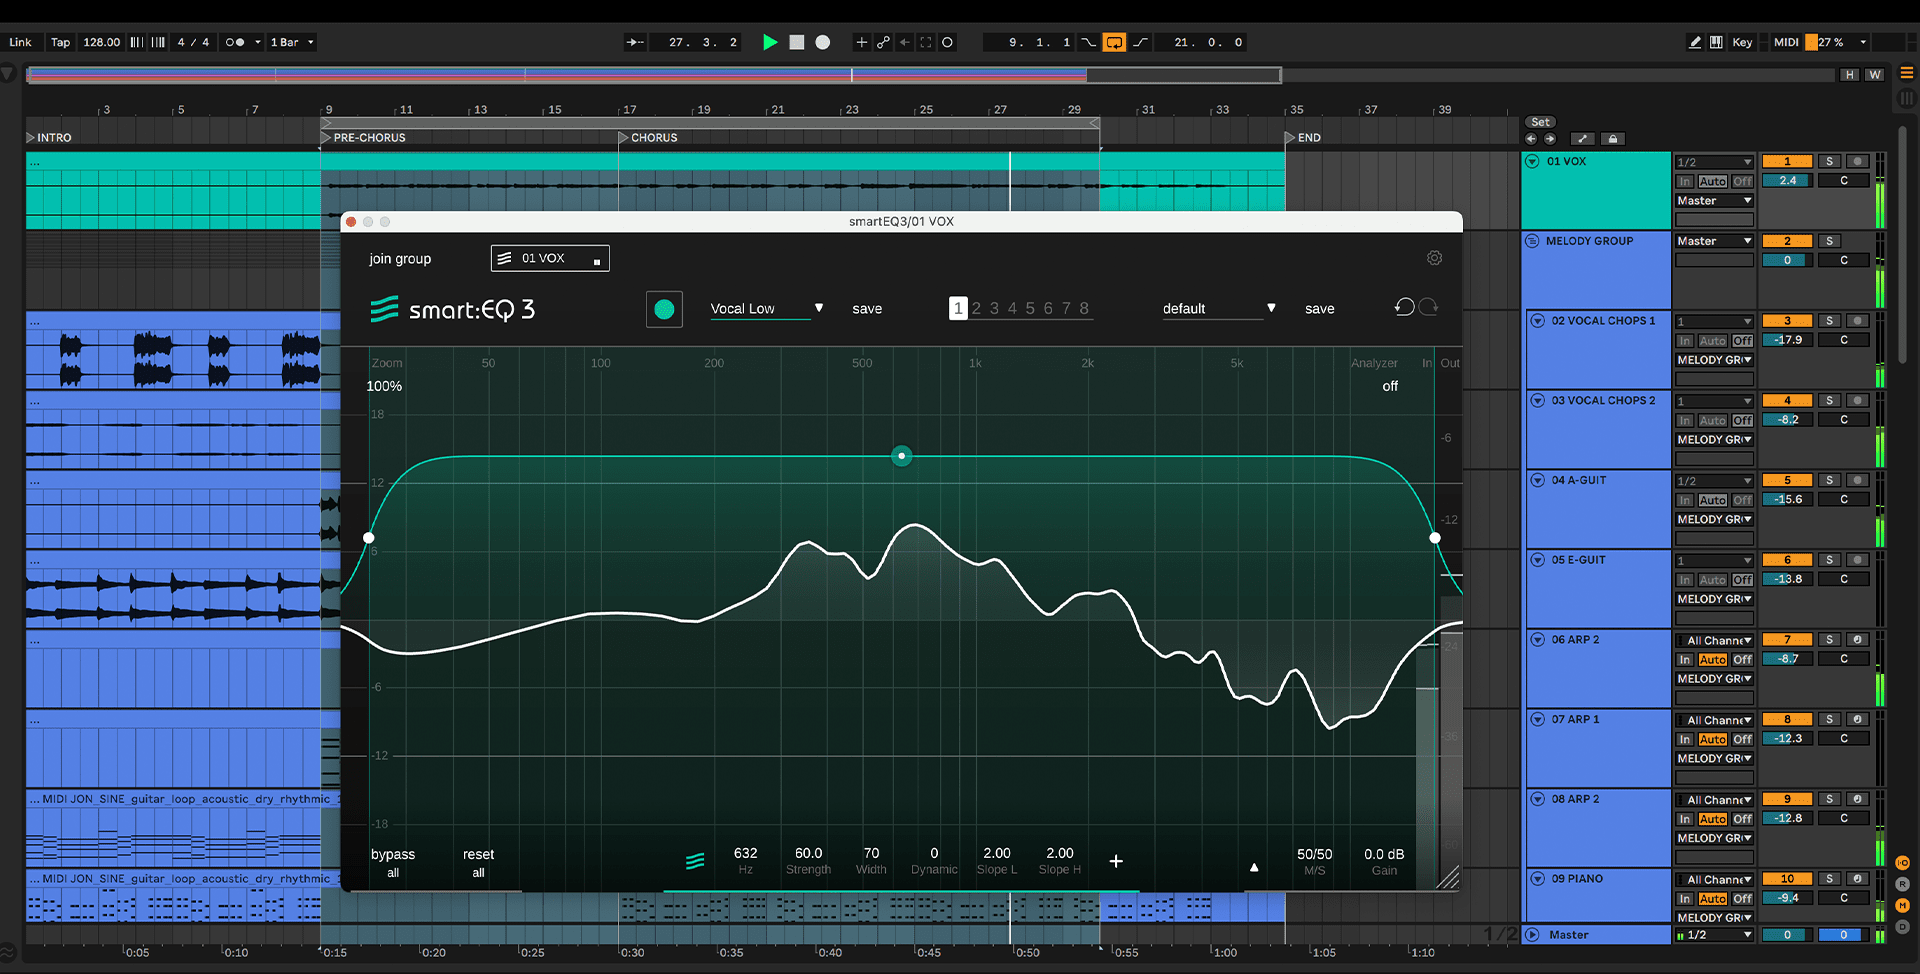Click the tempo field 128.00
Image resolution: width=1920 pixels, height=974 pixels.
(101, 42)
